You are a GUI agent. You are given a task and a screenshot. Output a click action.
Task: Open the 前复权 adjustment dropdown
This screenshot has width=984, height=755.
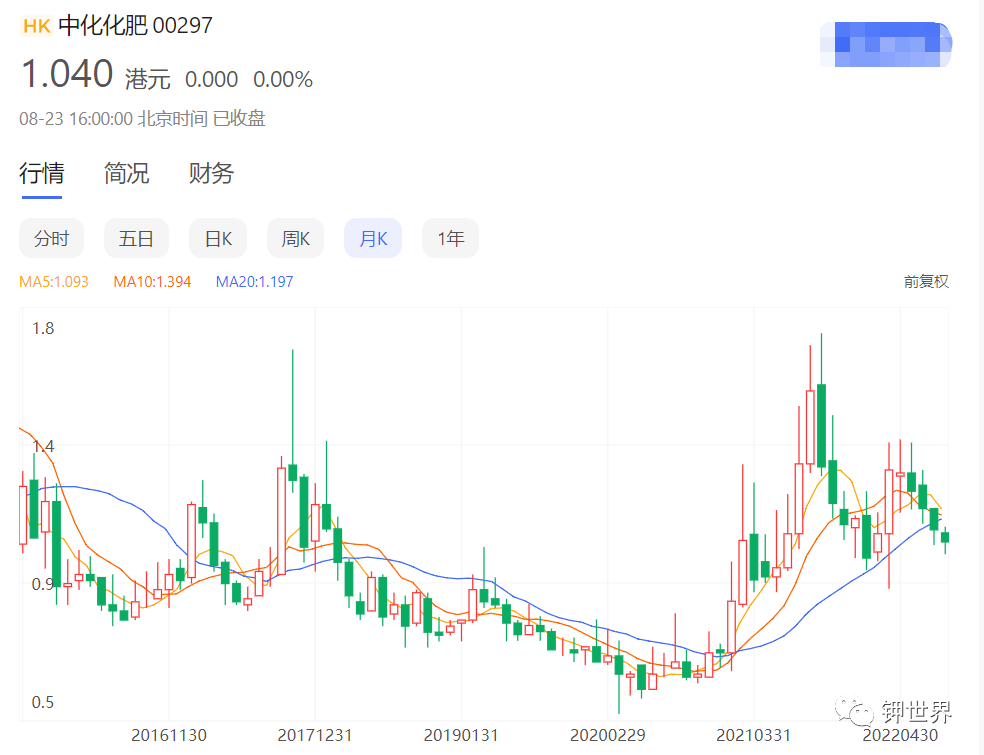925,282
